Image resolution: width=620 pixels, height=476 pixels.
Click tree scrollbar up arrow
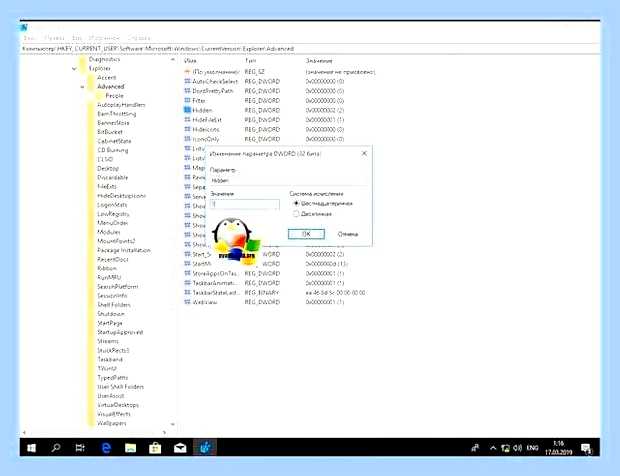(173, 60)
